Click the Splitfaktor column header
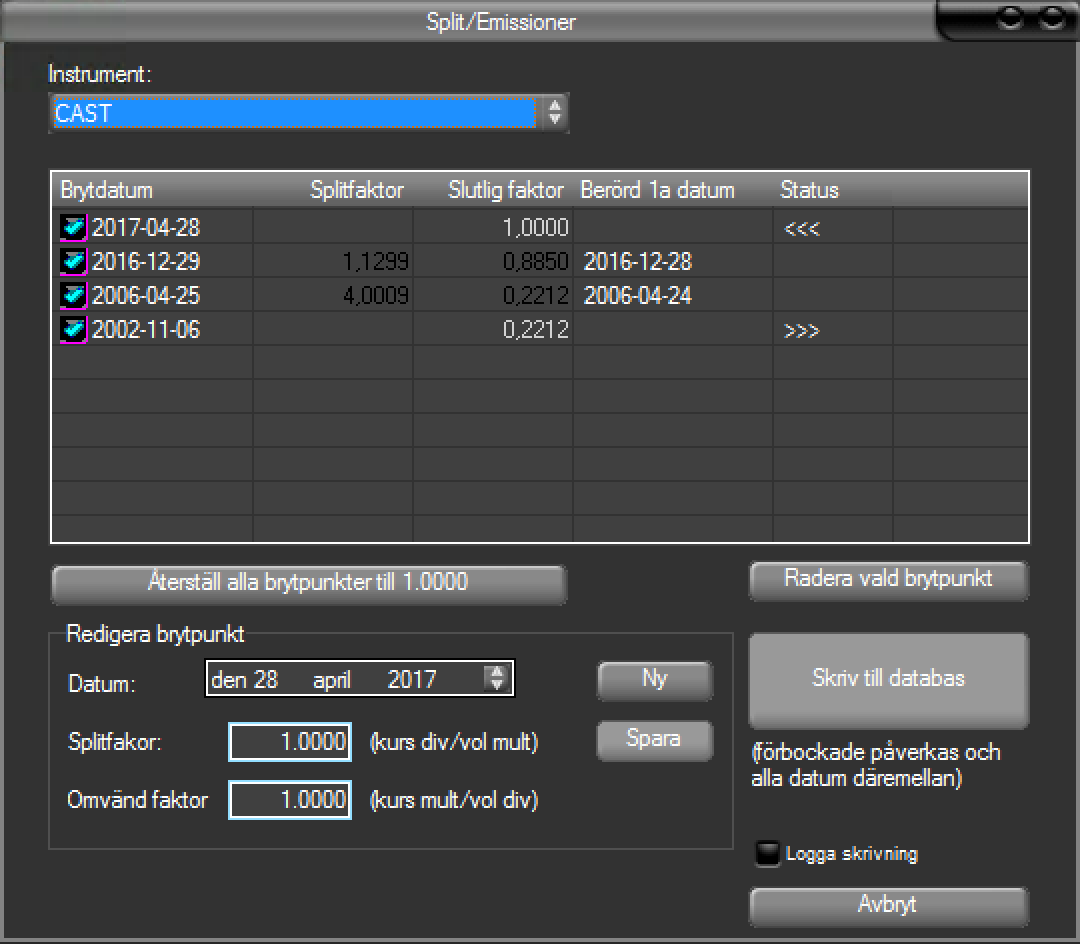The height and width of the screenshot is (944, 1080). [x=357, y=190]
